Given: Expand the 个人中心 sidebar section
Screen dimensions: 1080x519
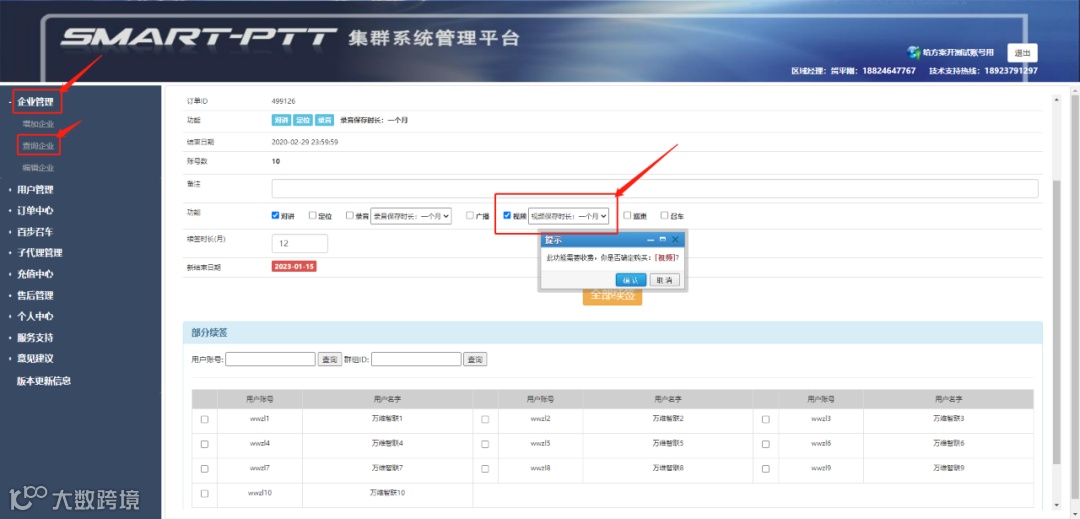Looking at the screenshot, I should (x=35, y=317).
